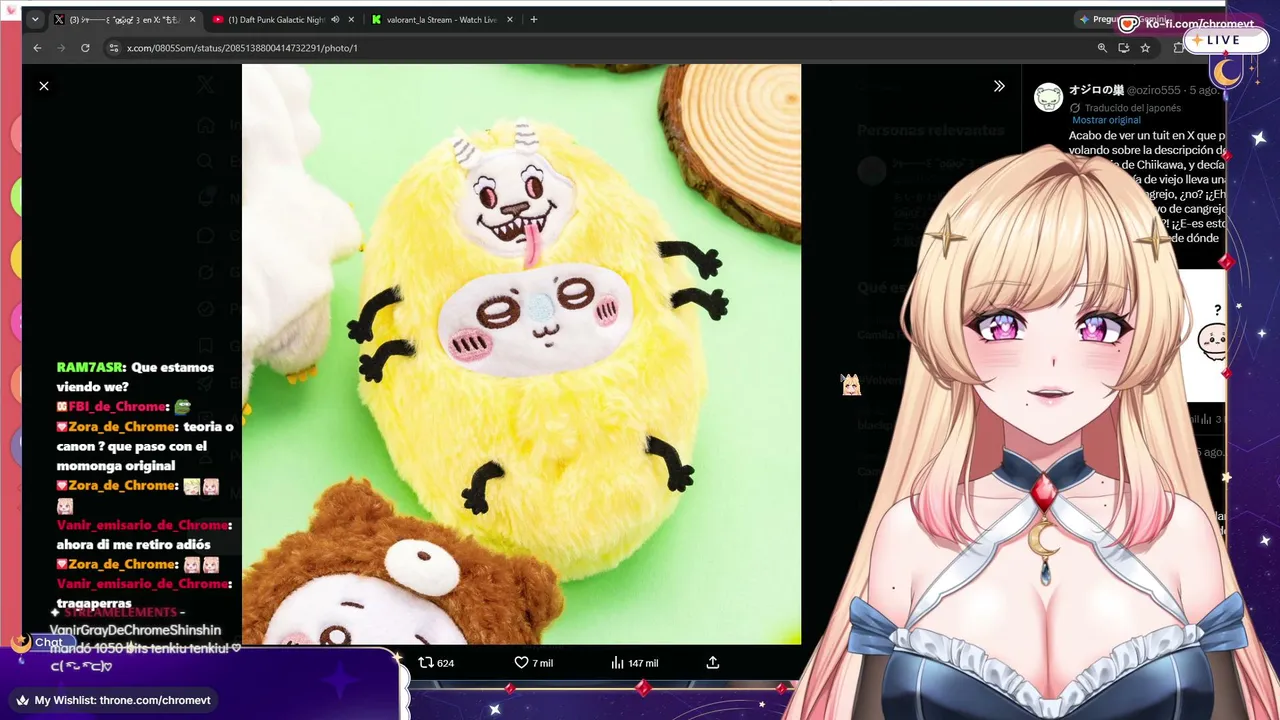Open a new browser tab

click(x=534, y=19)
